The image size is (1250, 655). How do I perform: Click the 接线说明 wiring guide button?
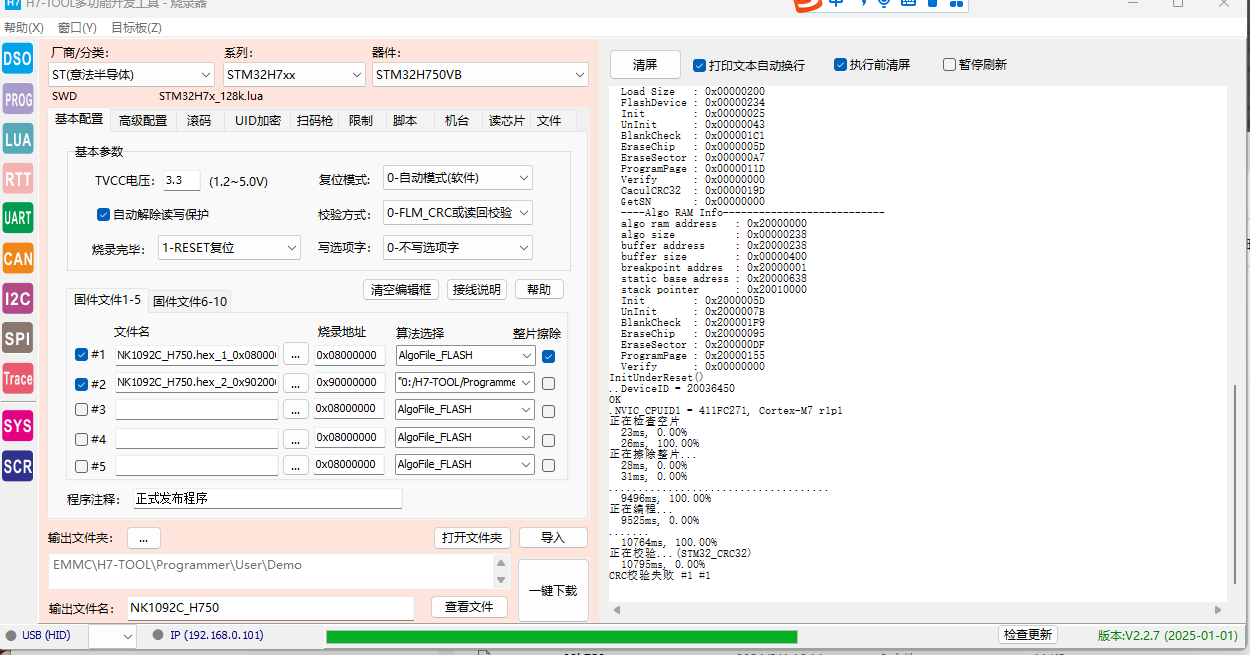pos(477,290)
